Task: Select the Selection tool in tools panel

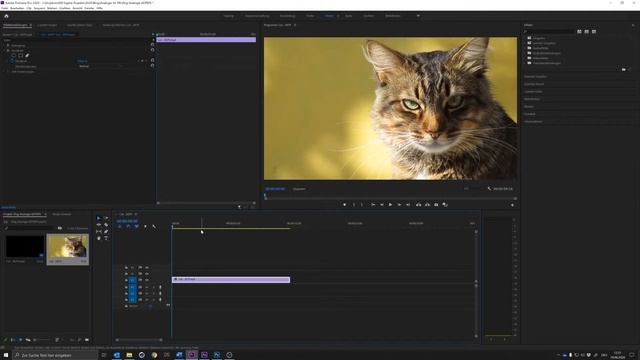Action: coord(98,218)
